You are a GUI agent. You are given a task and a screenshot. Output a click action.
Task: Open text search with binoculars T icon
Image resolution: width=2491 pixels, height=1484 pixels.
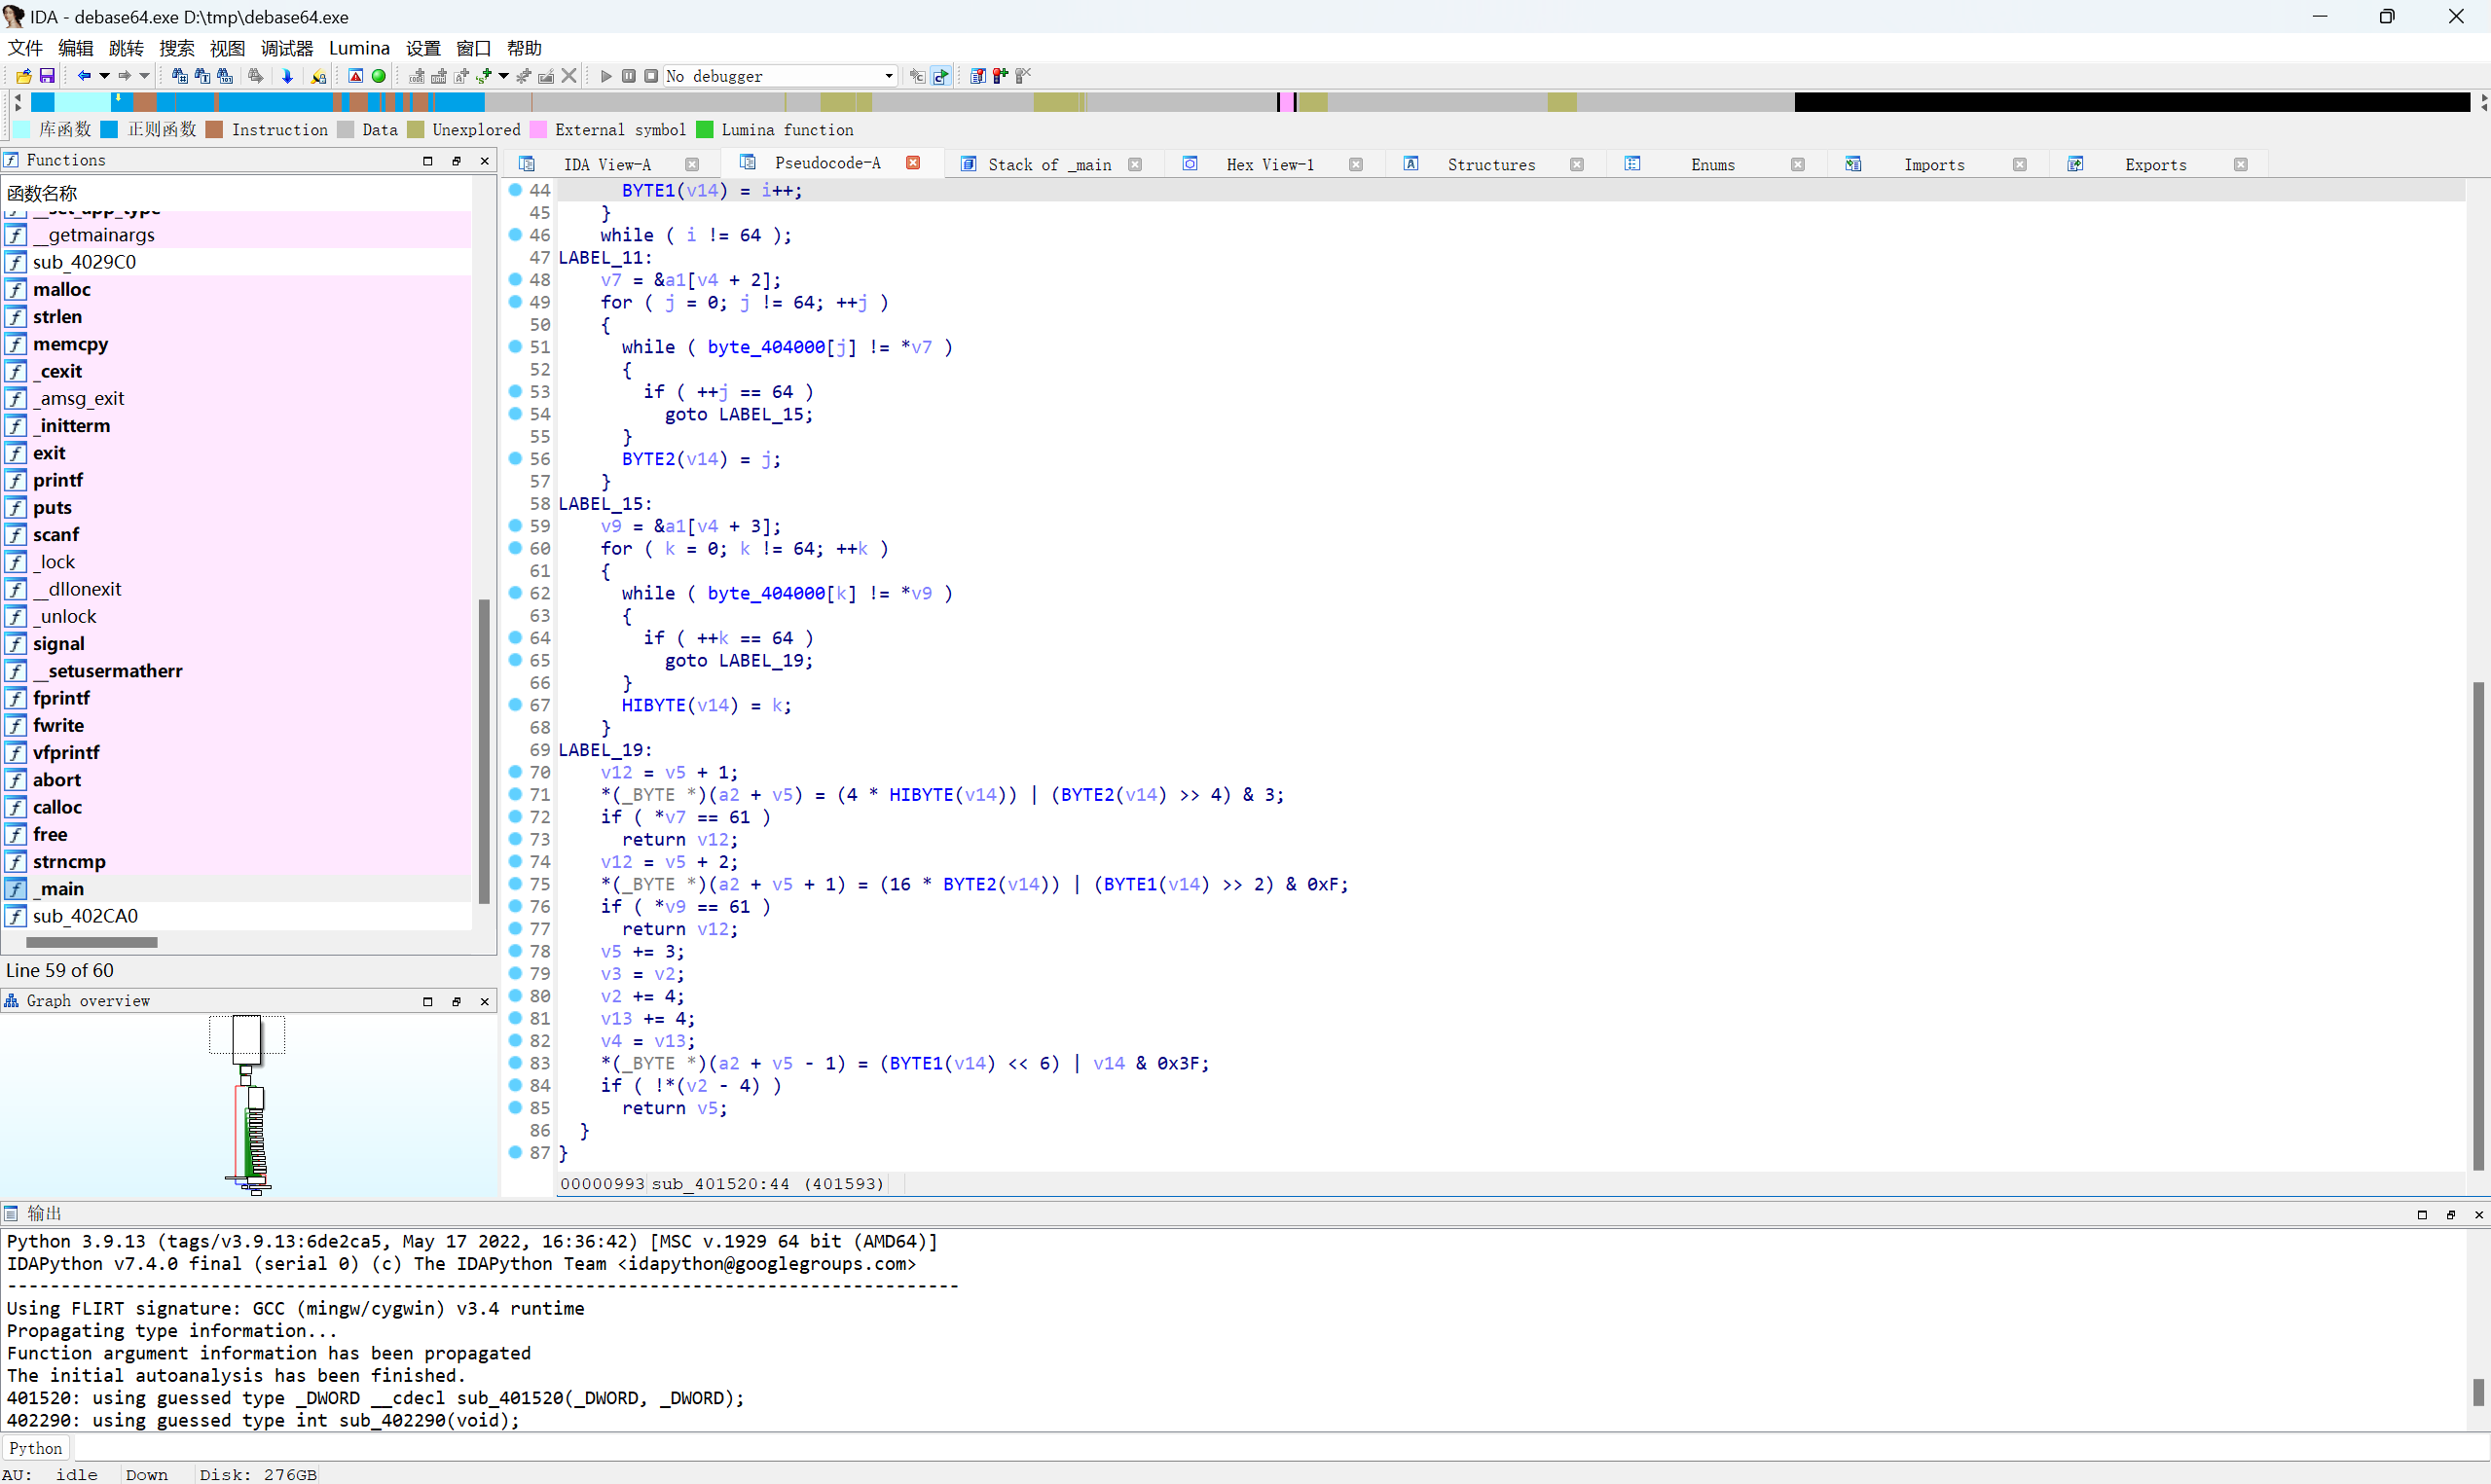[x=203, y=76]
